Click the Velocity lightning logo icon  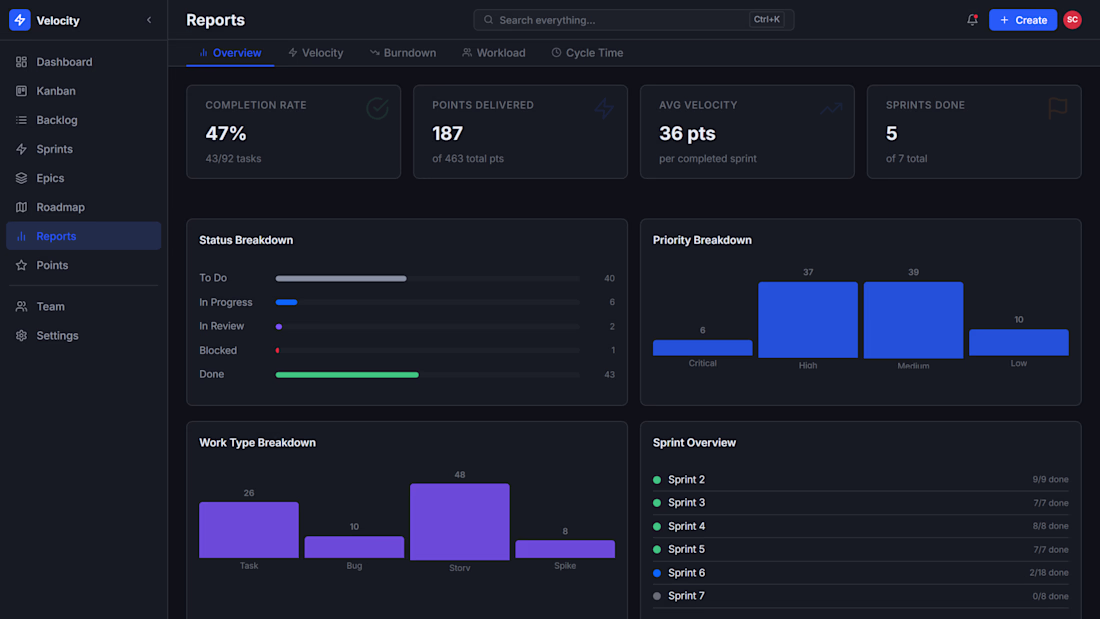pyautogui.click(x=20, y=20)
